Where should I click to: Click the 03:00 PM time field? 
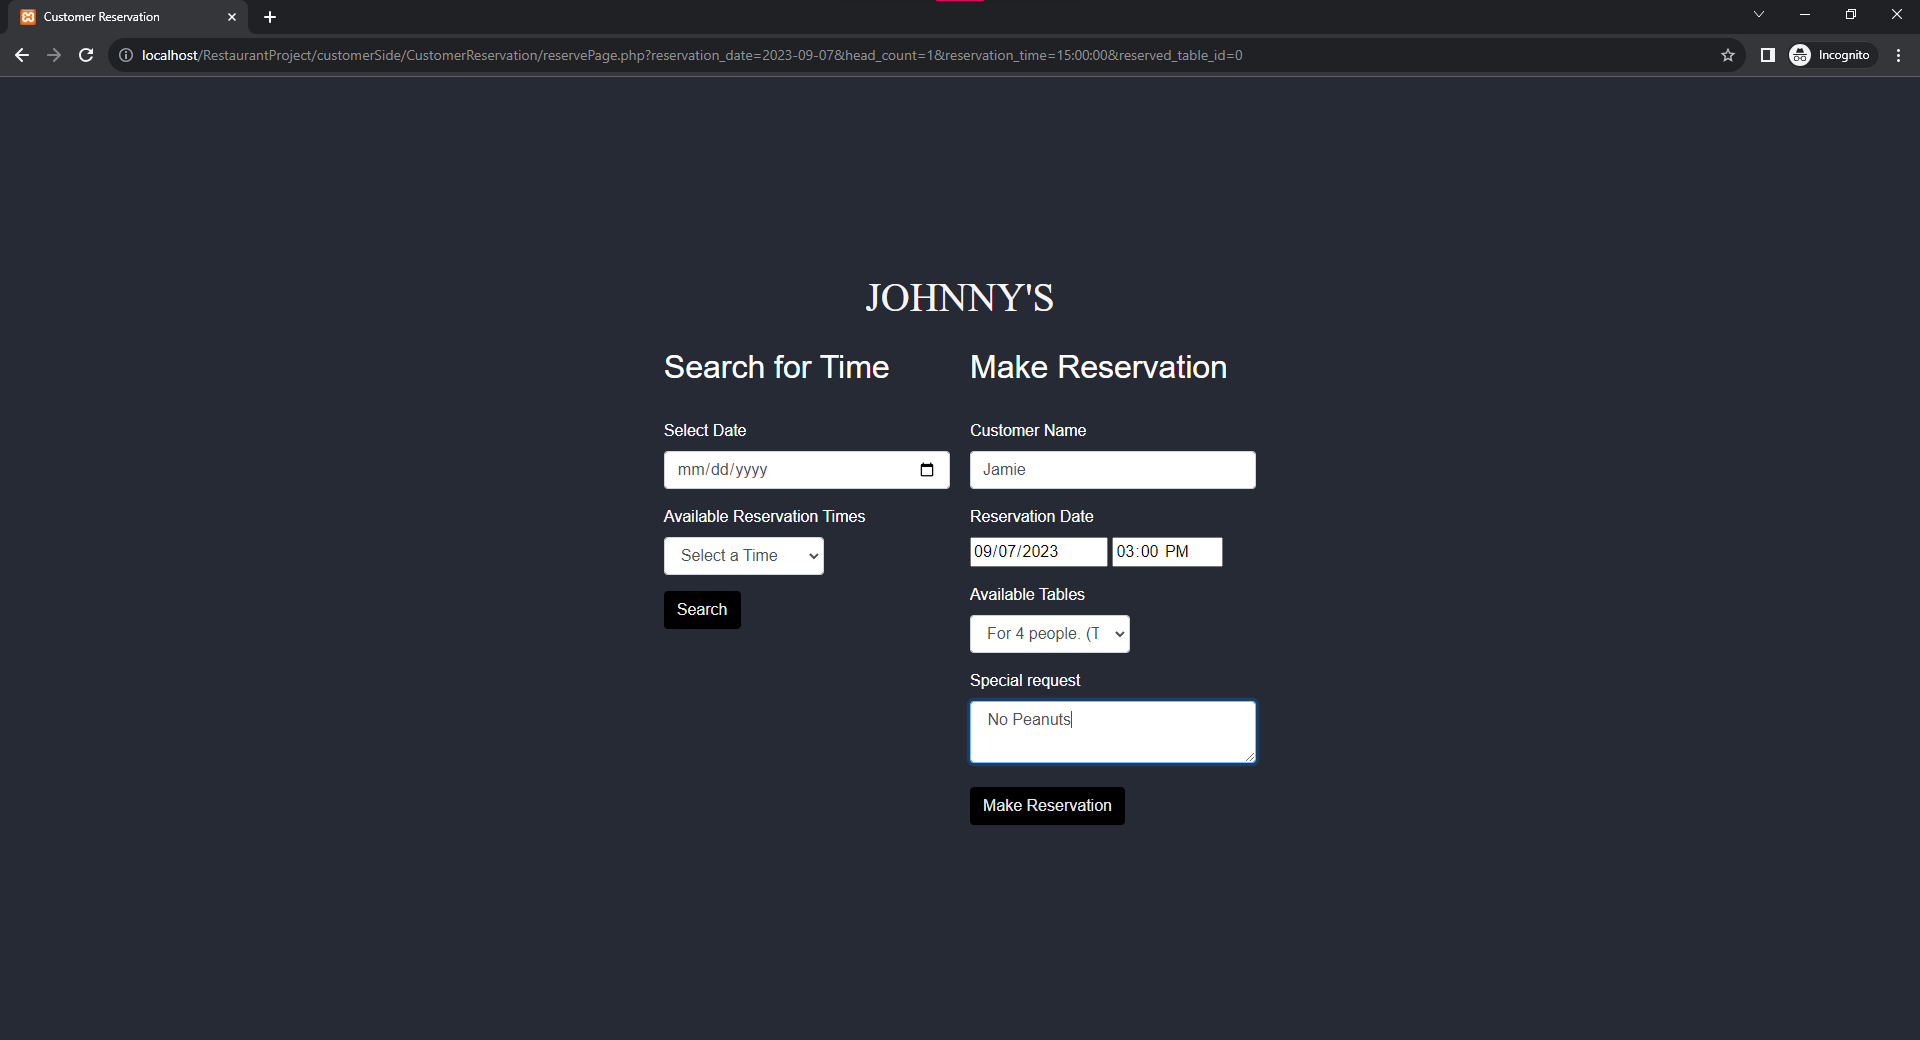1166,552
